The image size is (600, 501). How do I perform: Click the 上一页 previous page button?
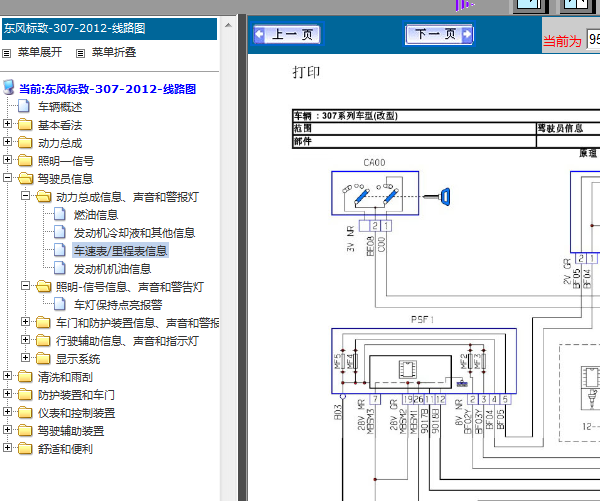tap(287, 34)
